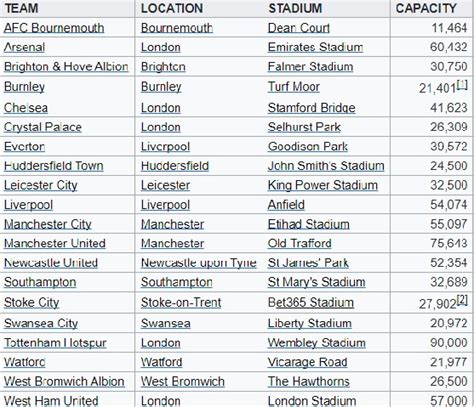The image size is (474, 407).
Task: Click St Mary's Stadium link
Action: coord(316,282)
